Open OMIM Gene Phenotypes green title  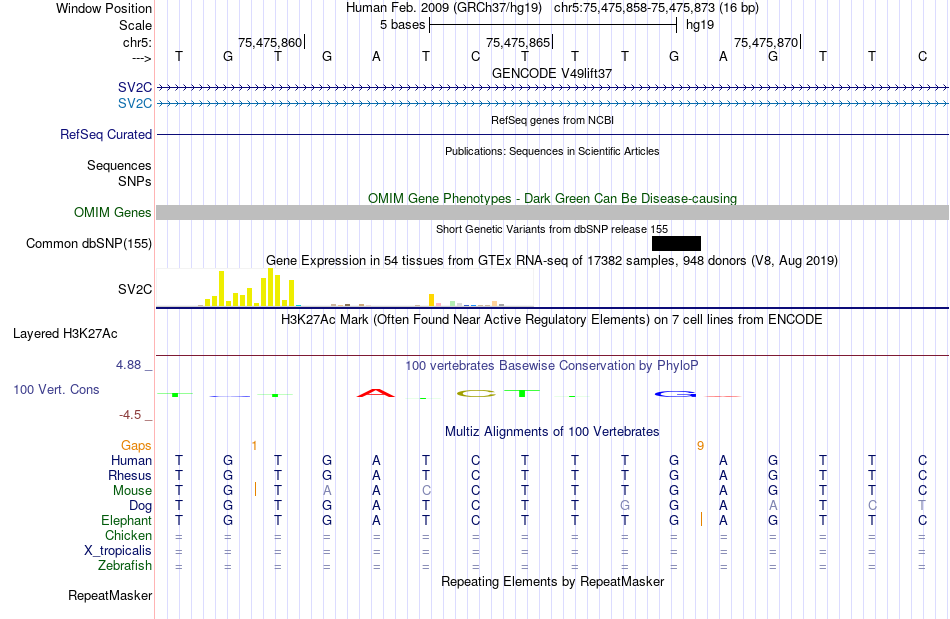552,199
